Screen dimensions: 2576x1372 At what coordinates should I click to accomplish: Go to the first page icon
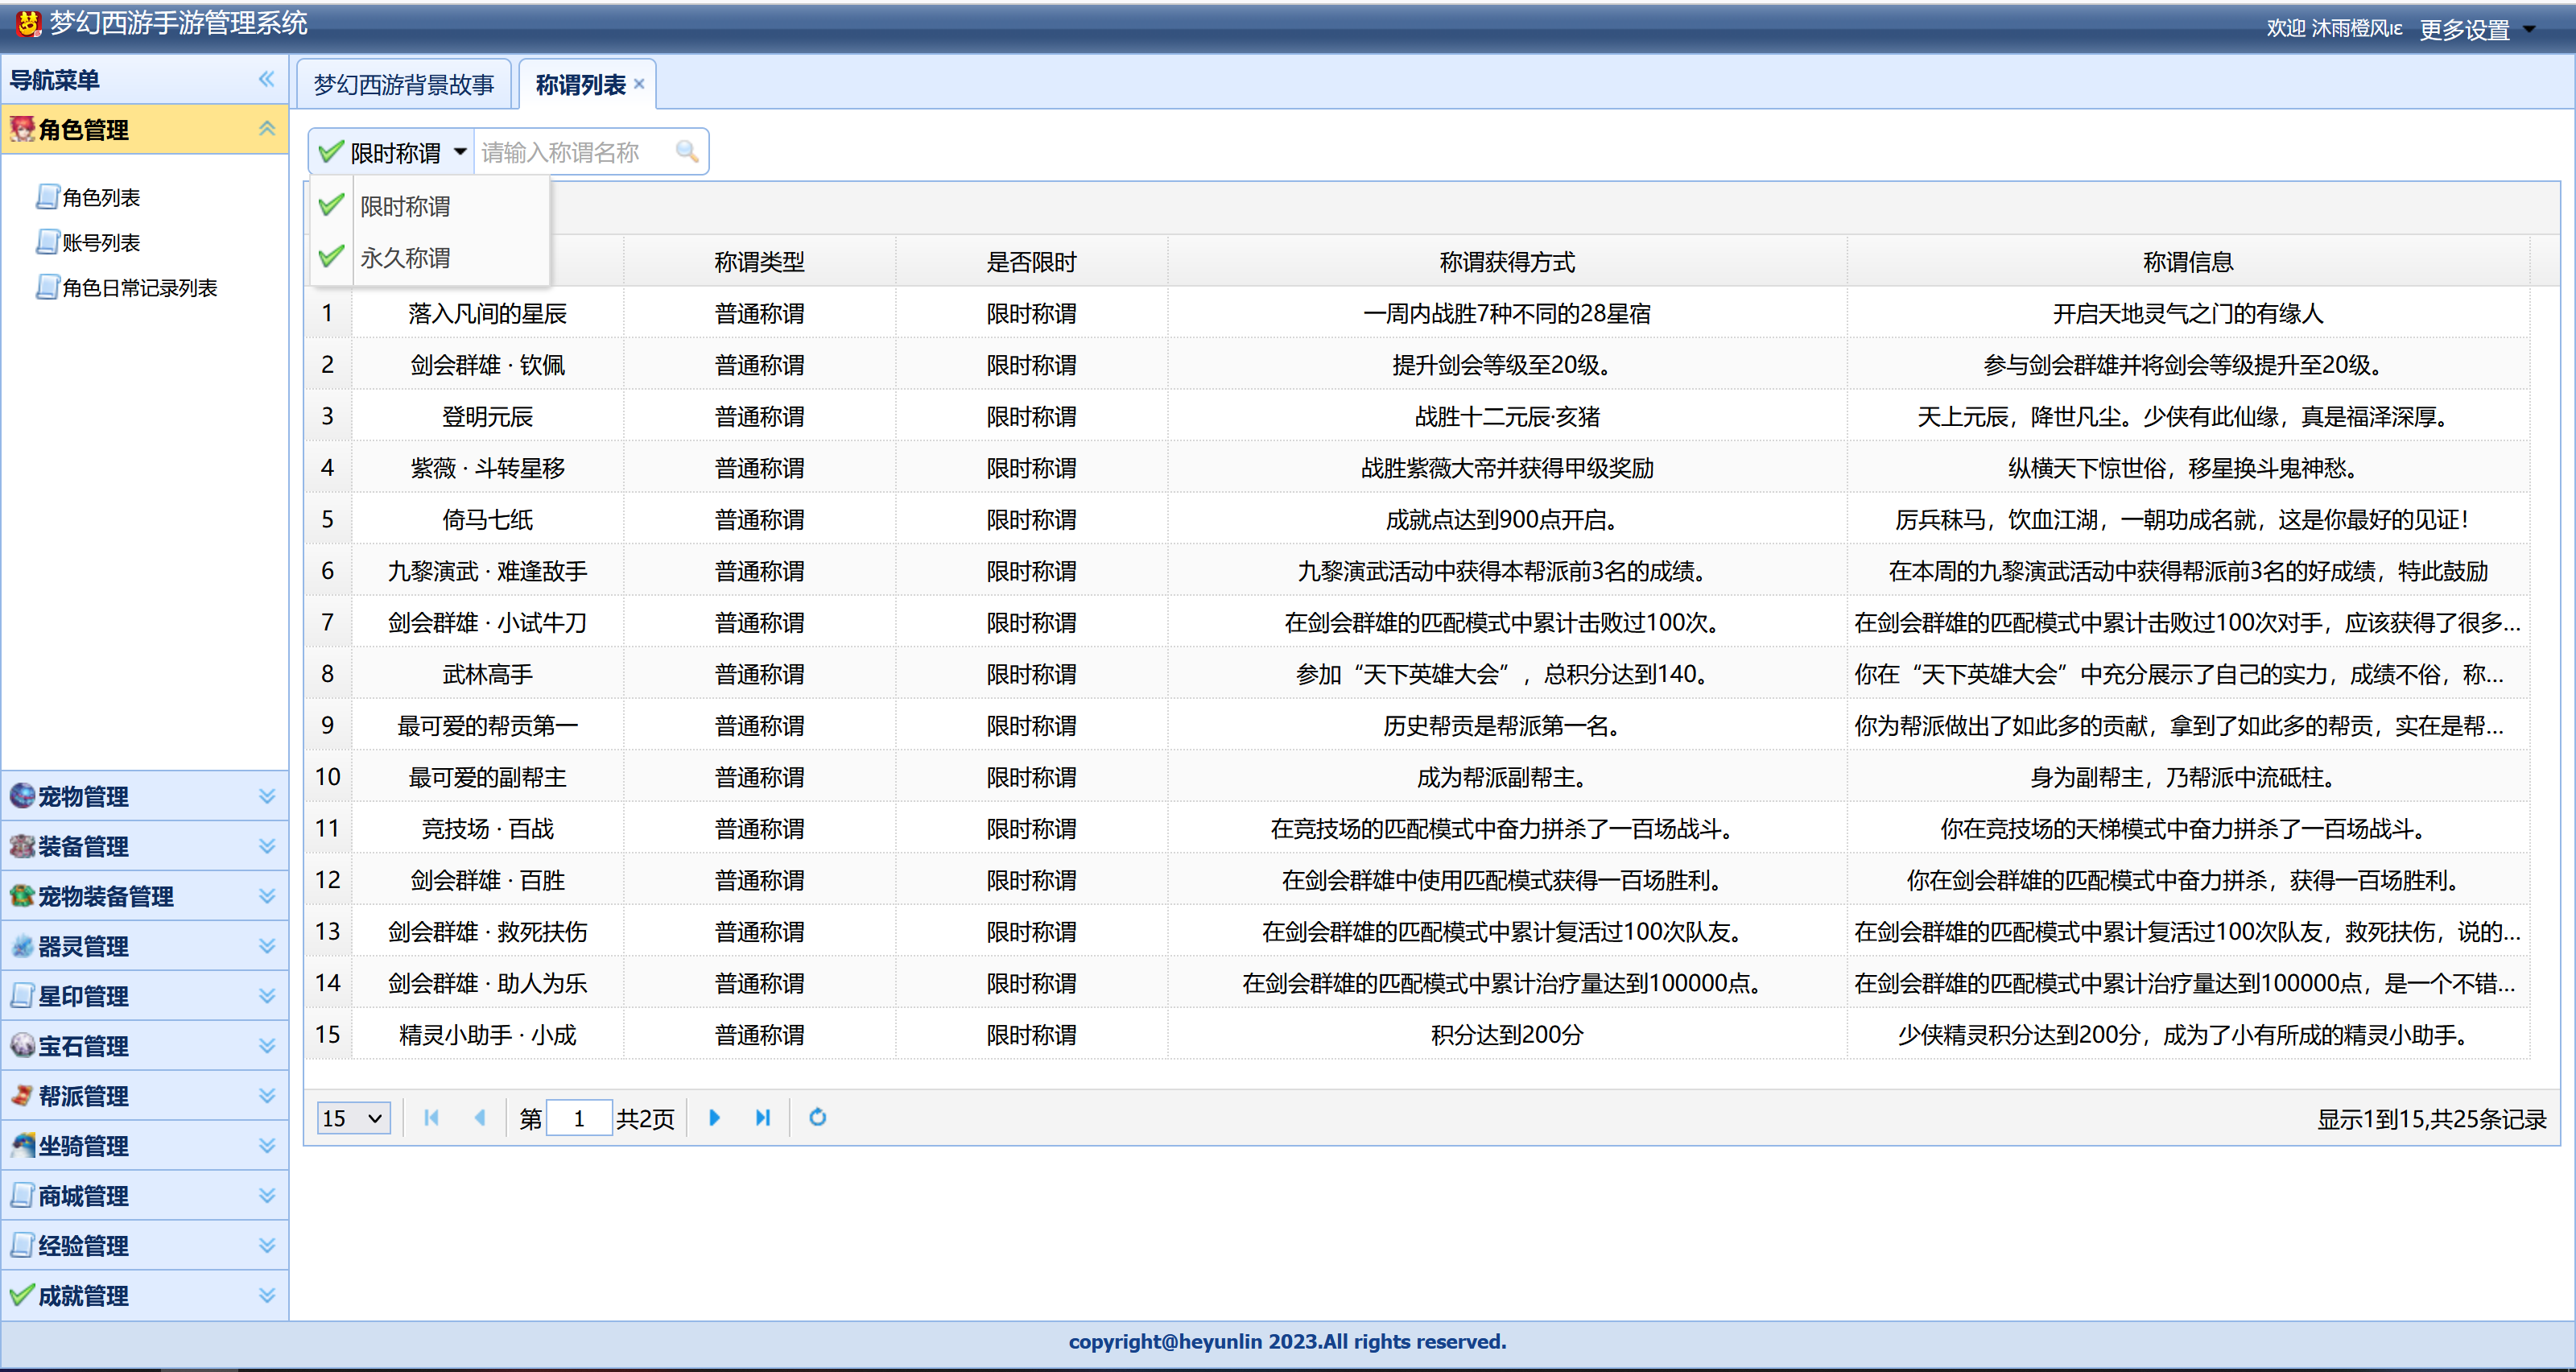pyautogui.click(x=431, y=1117)
